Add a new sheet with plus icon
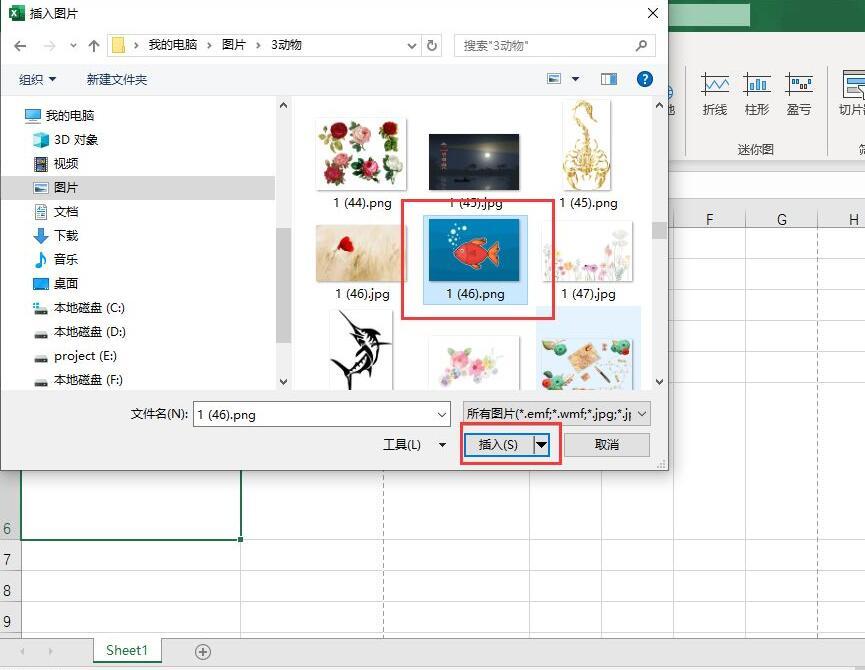The image size is (865, 670). pos(202,652)
